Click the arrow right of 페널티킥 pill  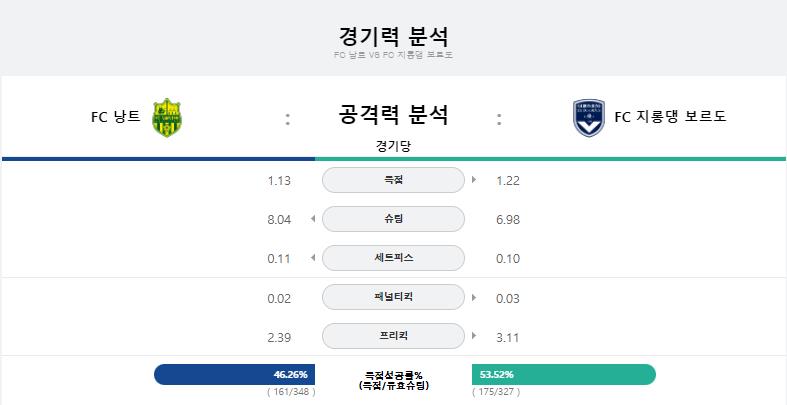tap(474, 297)
